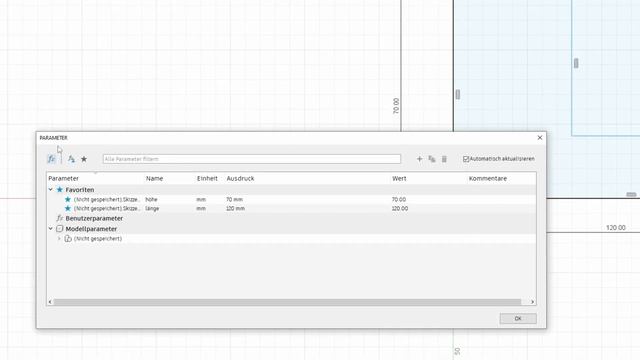This screenshot has width=640, height=360.
Task: Select the Modellparameter row label
Action: point(91,229)
